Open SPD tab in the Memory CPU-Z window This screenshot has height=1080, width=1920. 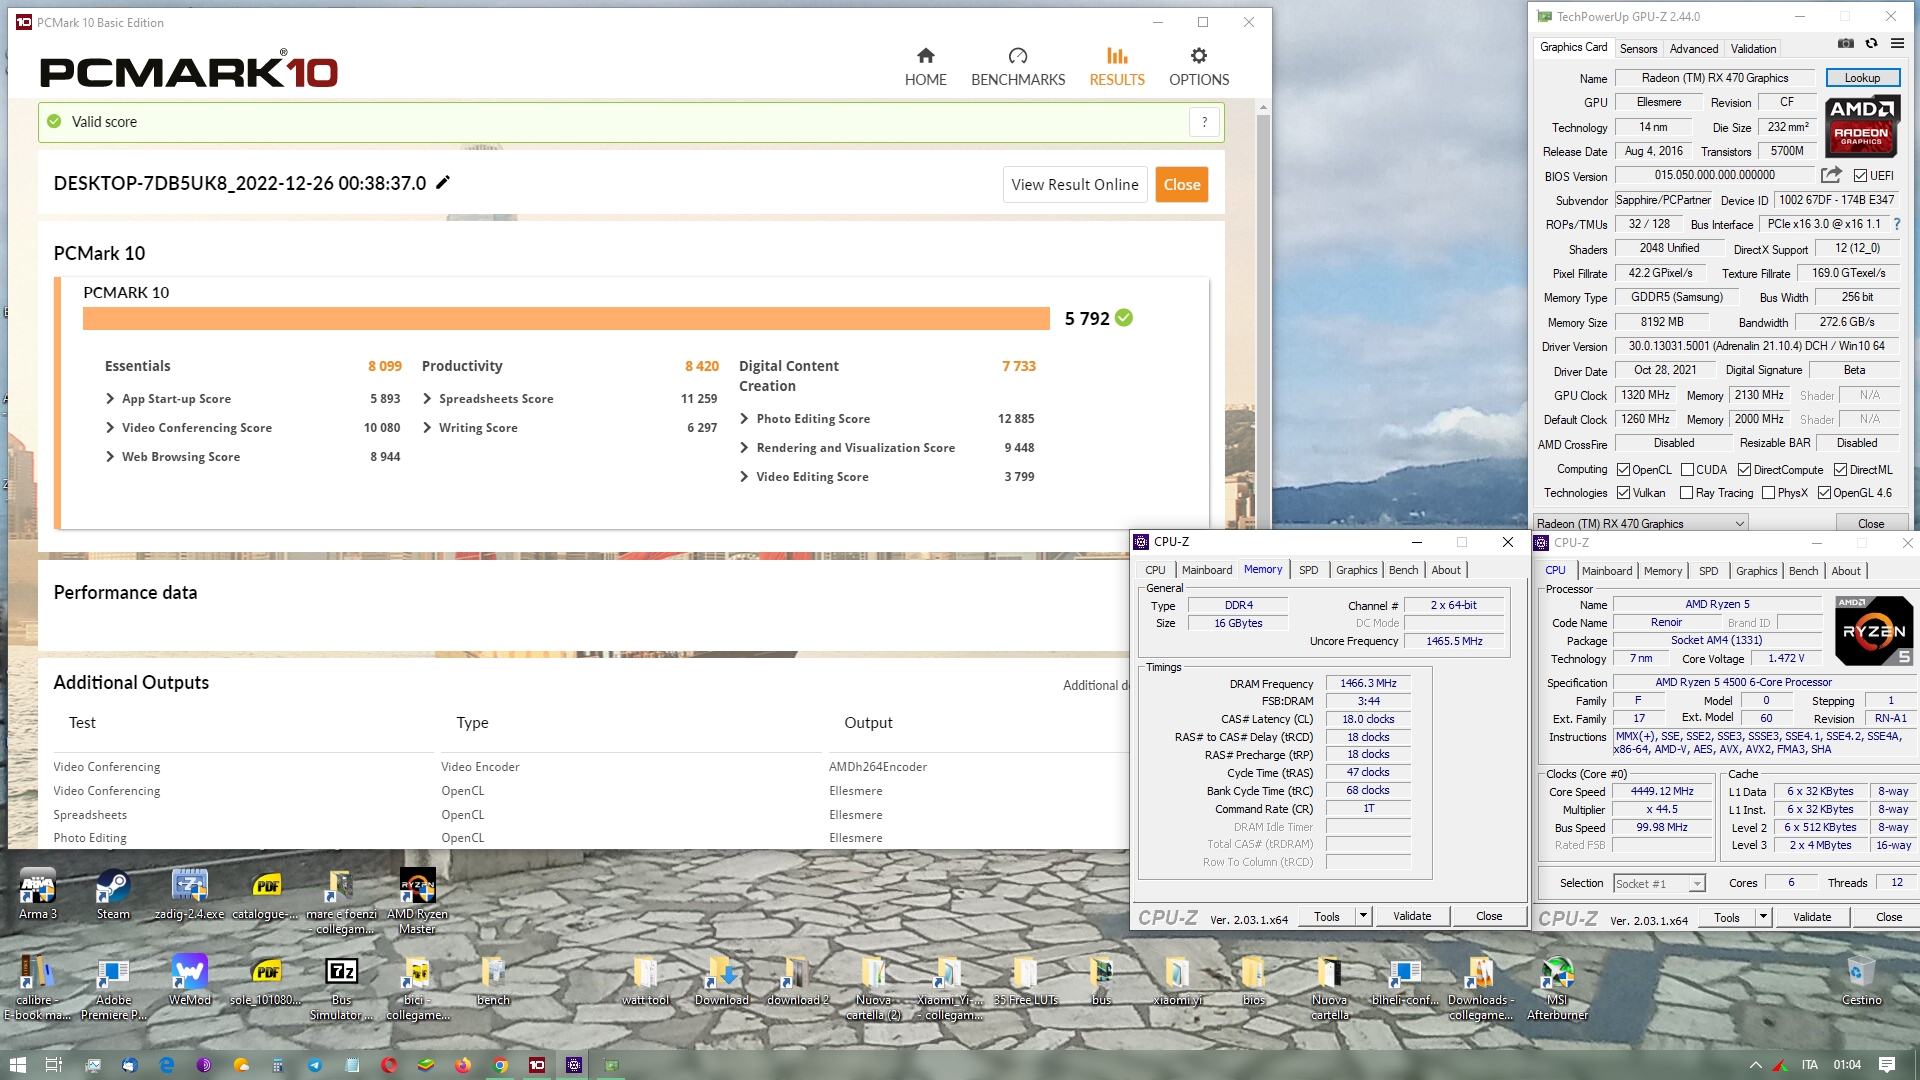click(x=1308, y=570)
